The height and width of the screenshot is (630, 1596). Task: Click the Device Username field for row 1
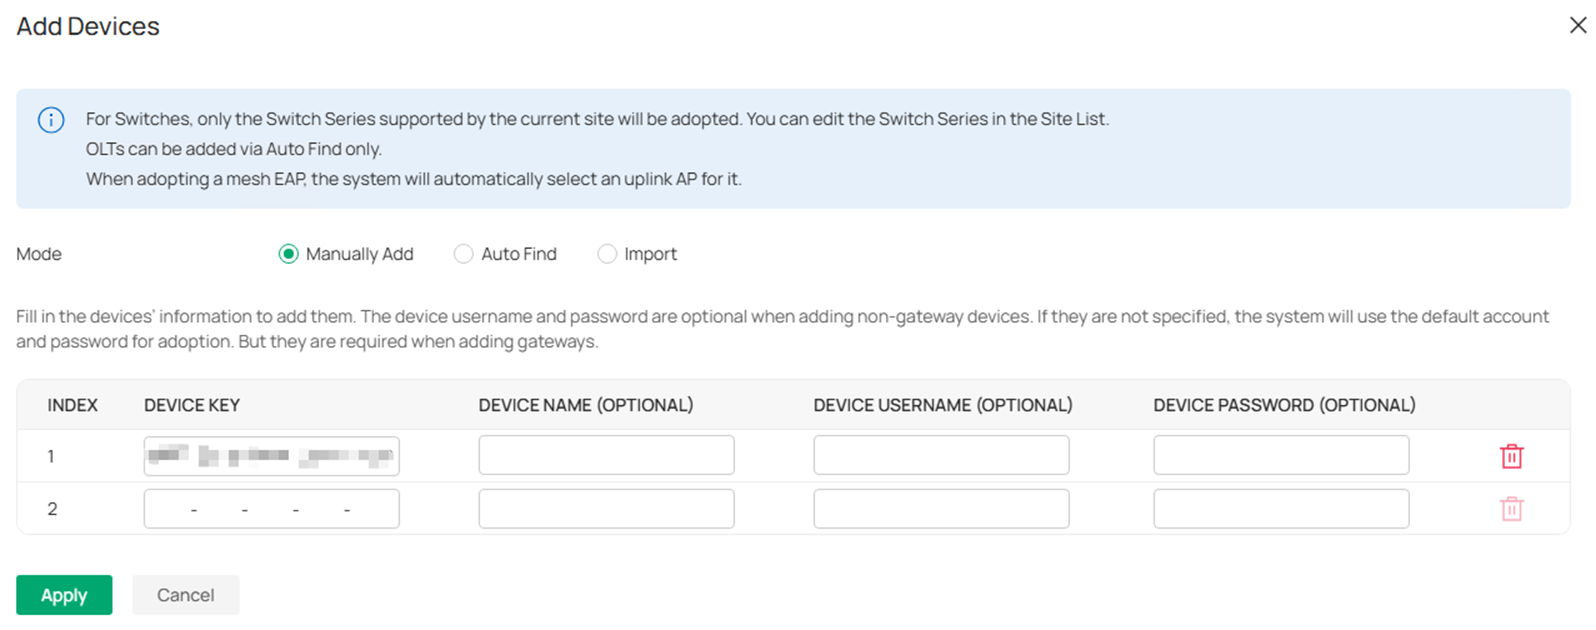(941, 454)
